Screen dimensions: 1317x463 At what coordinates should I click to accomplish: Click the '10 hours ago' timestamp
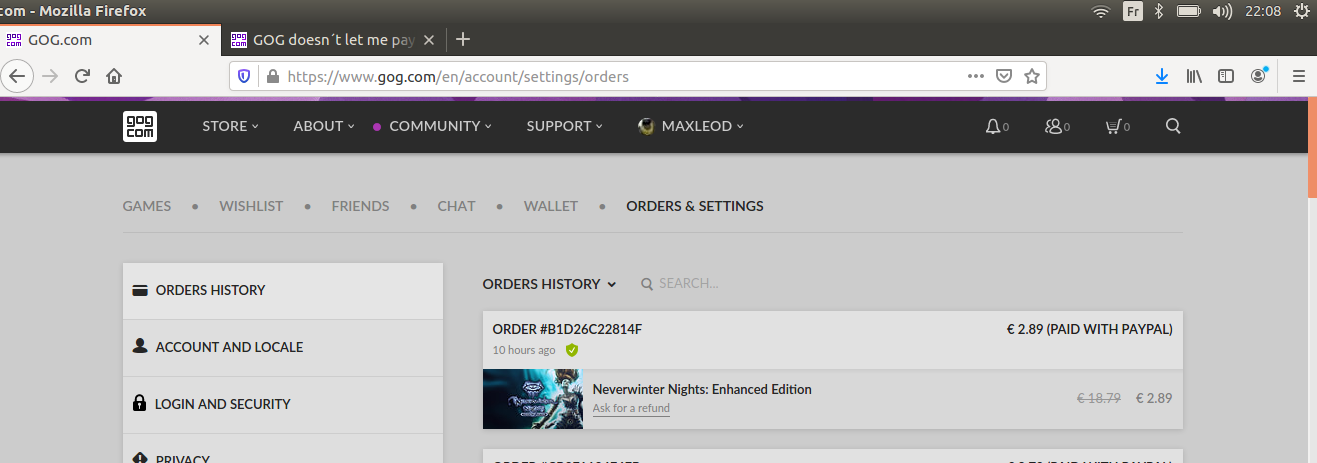pos(524,350)
